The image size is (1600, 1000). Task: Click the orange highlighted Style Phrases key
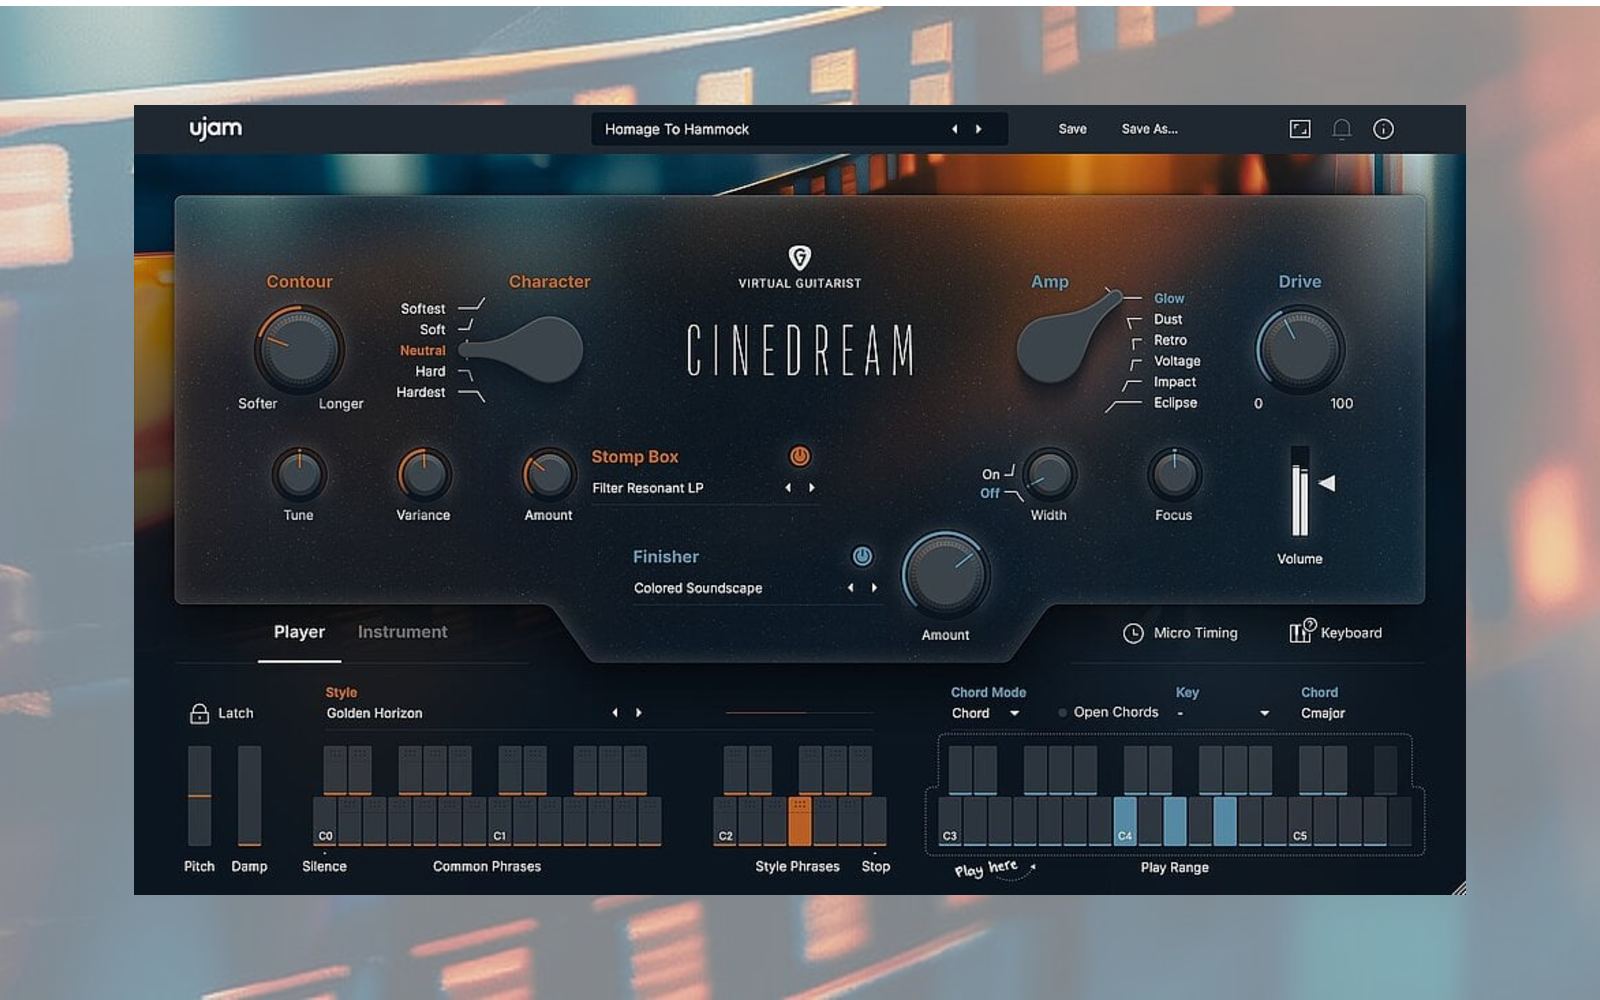tap(800, 821)
